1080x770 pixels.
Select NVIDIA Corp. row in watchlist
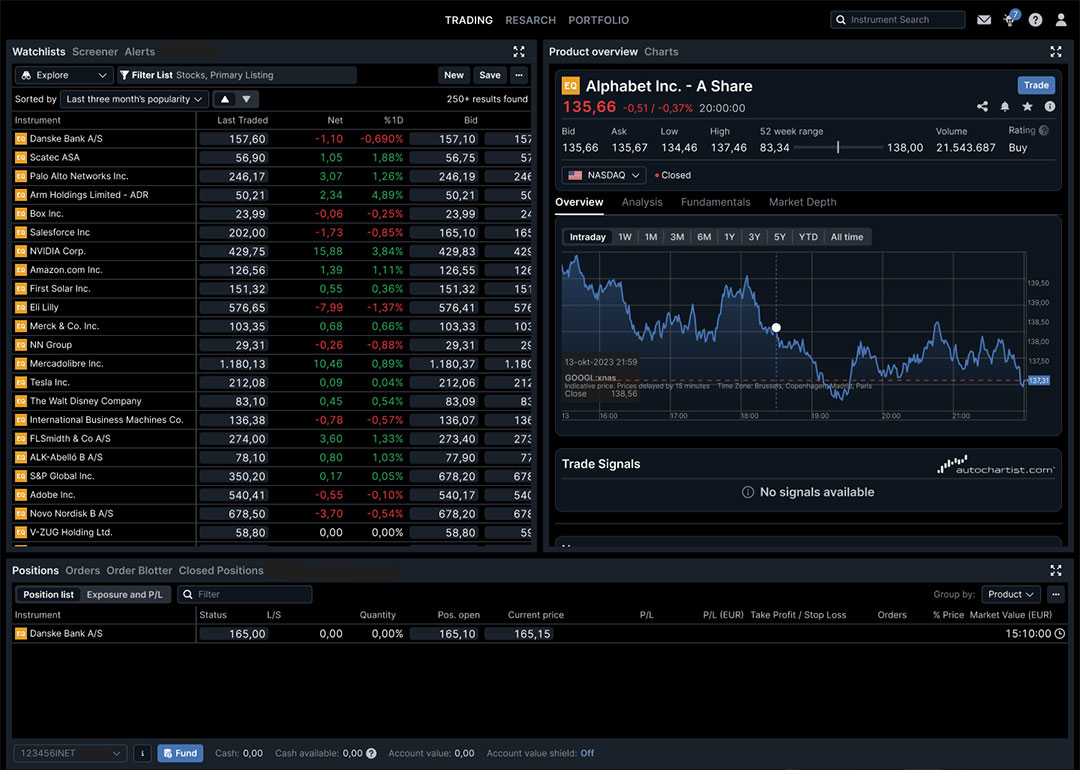coord(271,251)
